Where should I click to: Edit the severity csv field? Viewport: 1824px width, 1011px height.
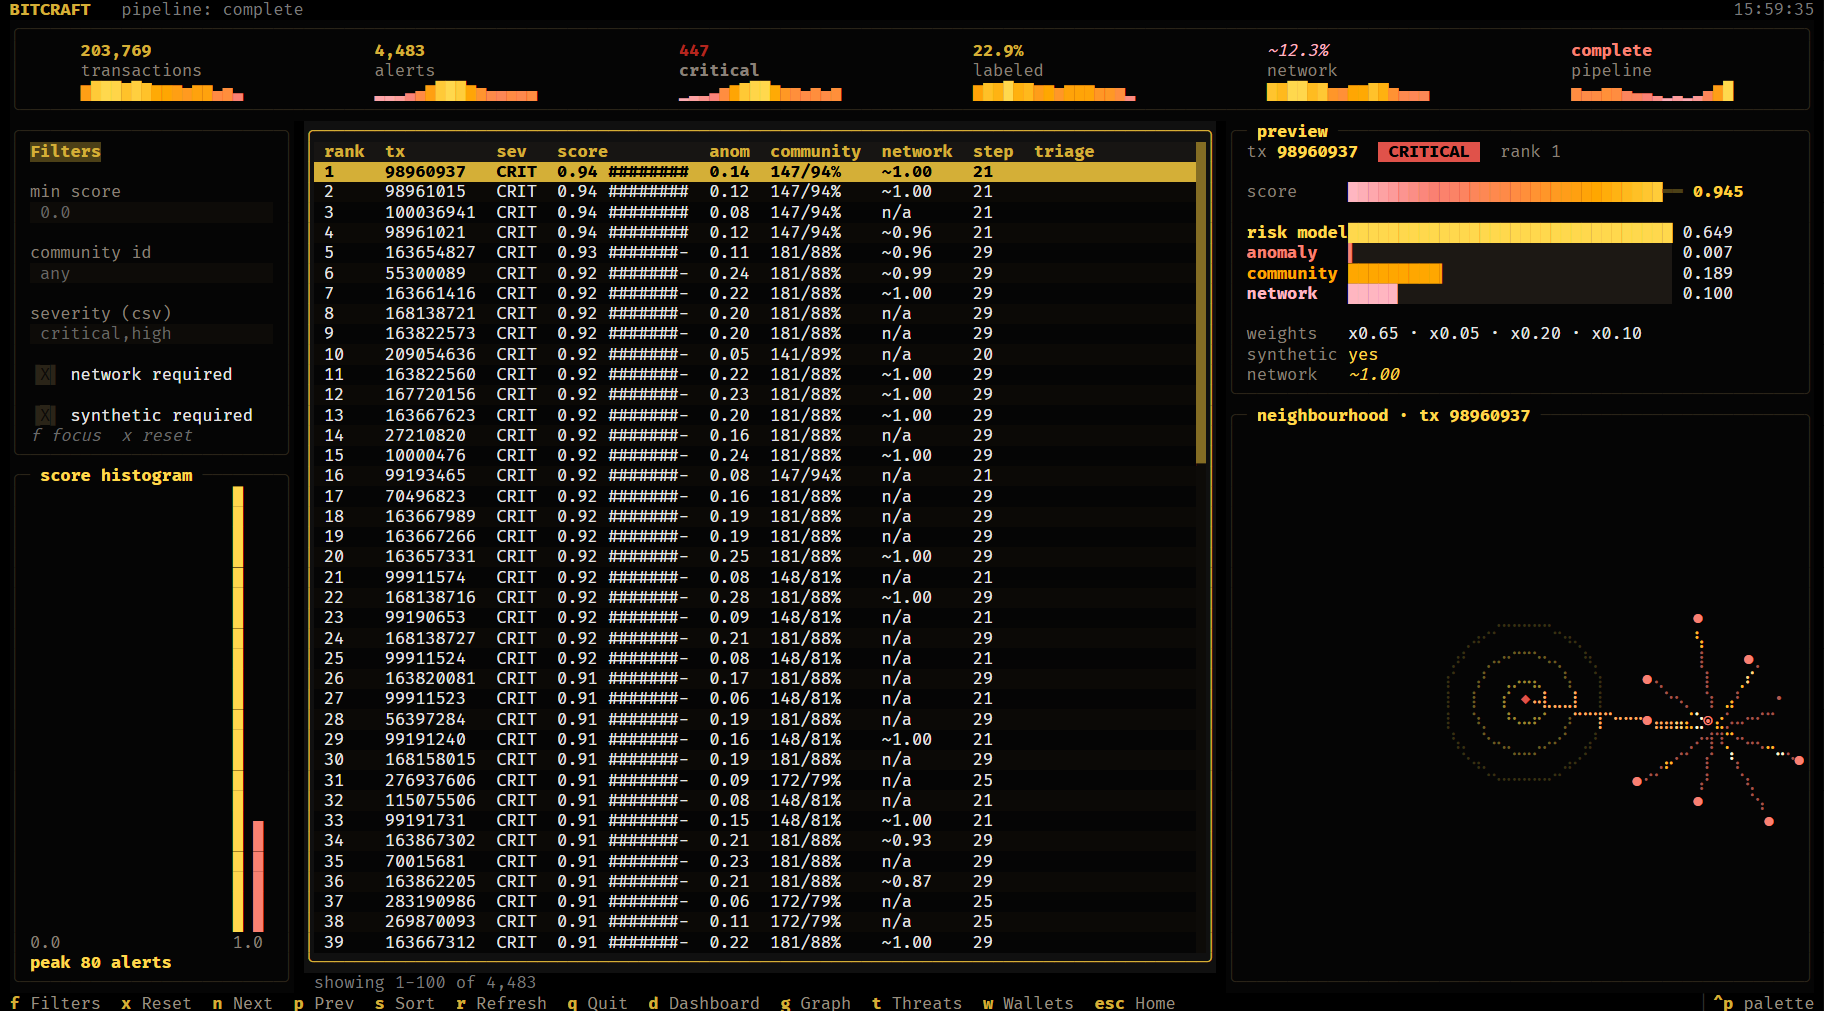click(151, 334)
